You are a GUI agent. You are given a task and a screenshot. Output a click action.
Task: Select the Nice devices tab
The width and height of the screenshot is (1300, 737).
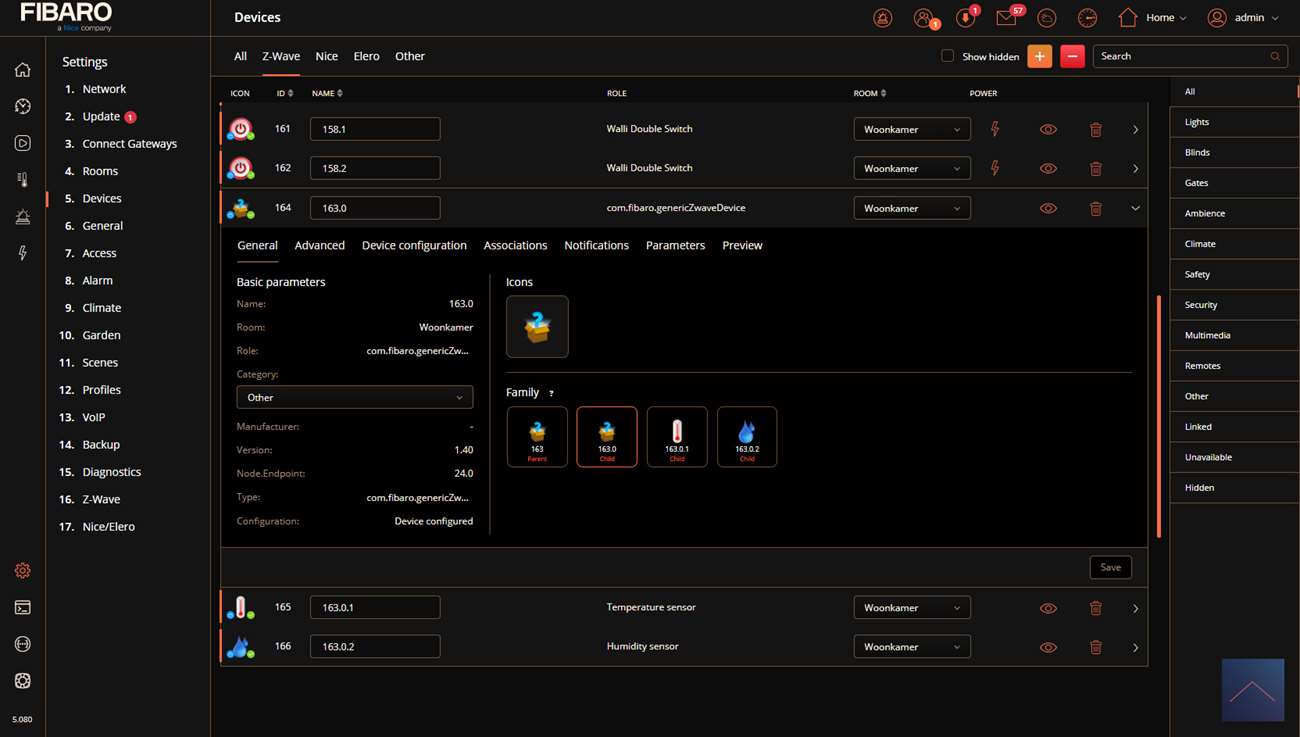point(326,57)
